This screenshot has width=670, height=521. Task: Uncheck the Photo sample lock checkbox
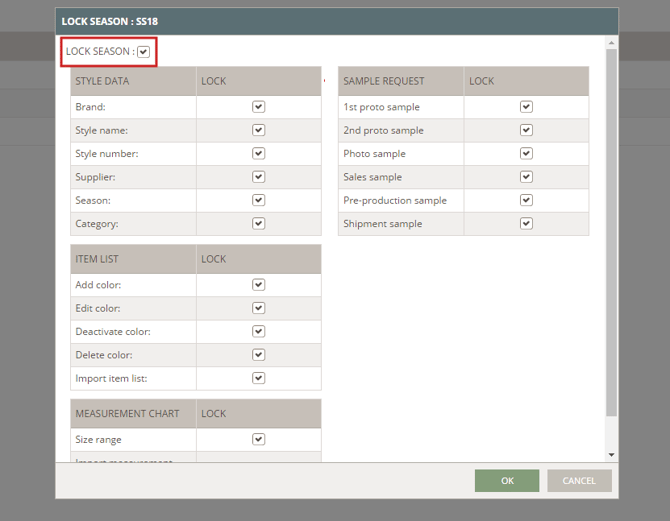pyautogui.click(x=526, y=153)
